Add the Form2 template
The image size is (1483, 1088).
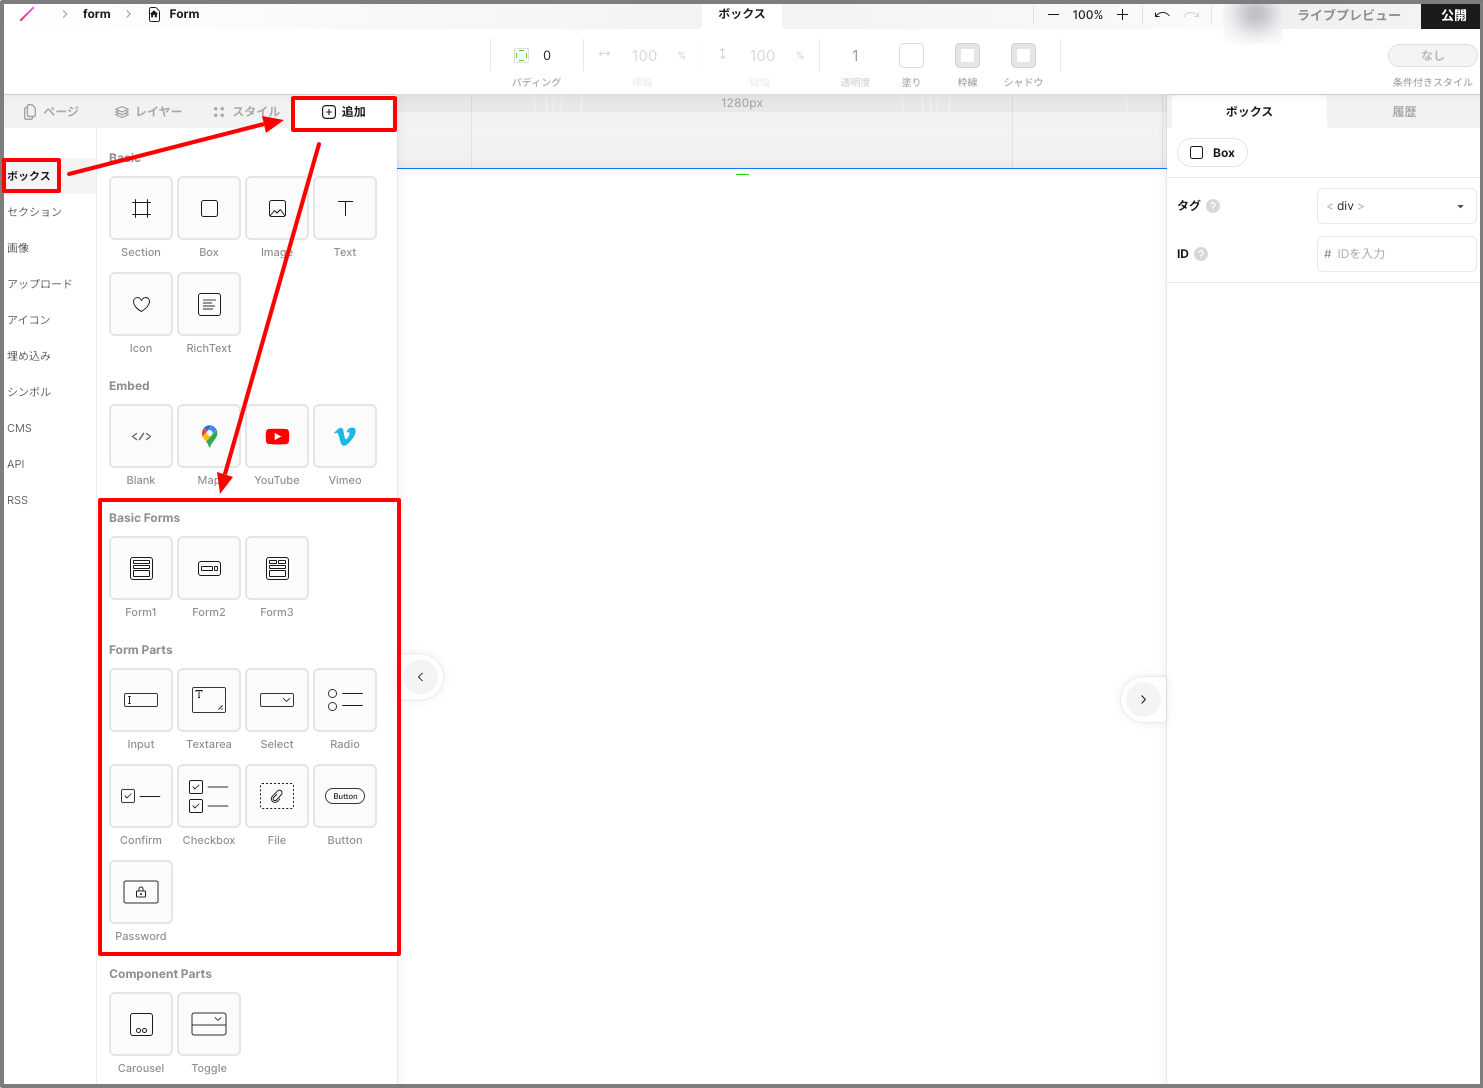(x=209, y=568)
